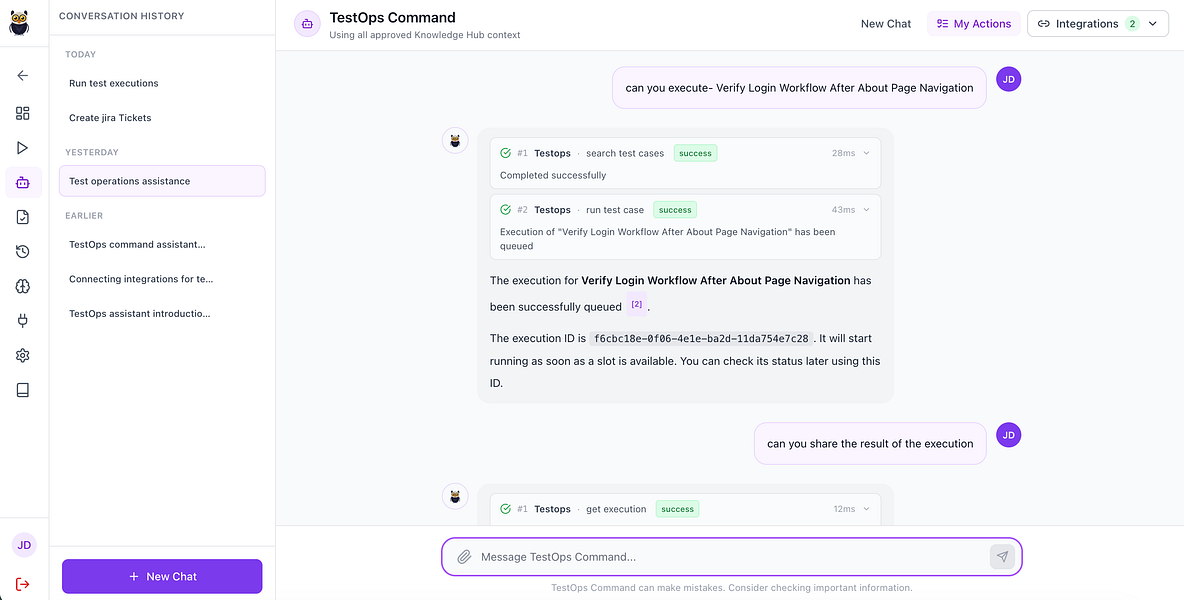
Task: Expand the run test case step chevron
Action: pos(866,209)
